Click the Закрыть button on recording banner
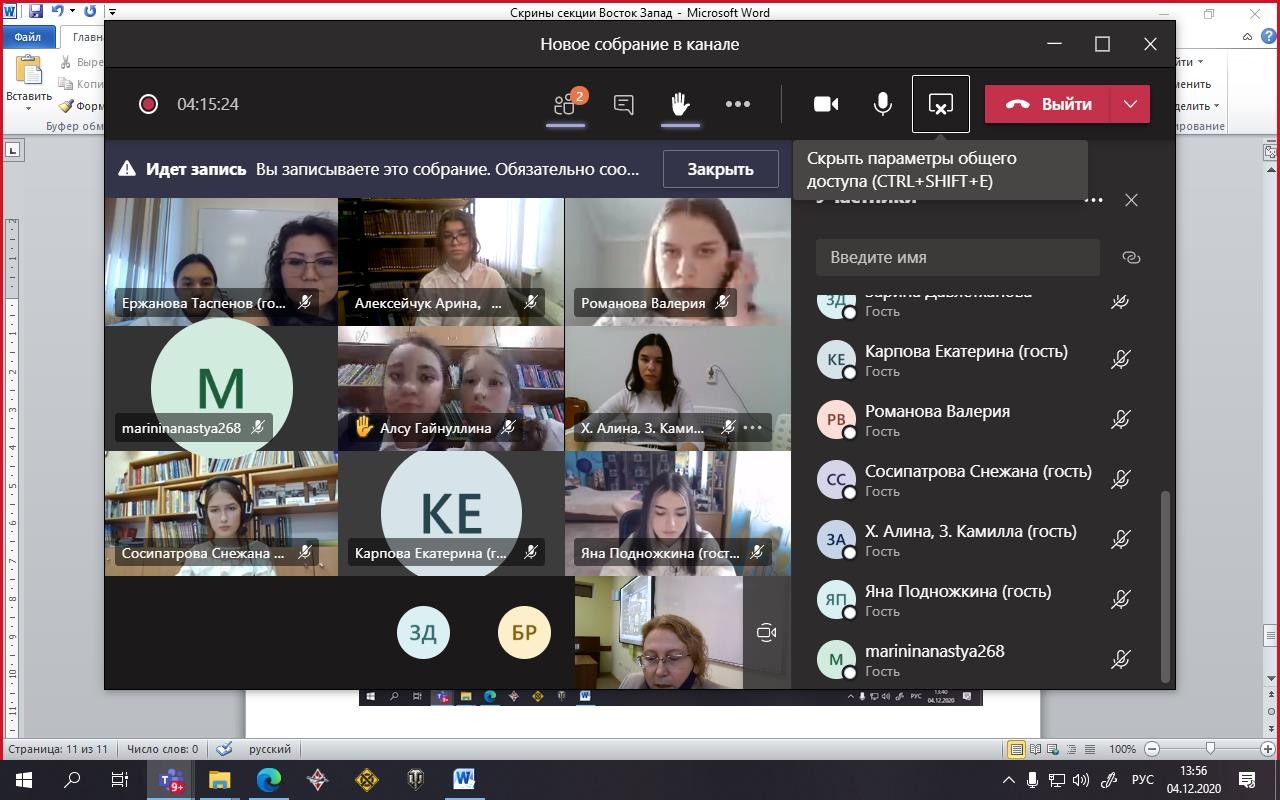The image size is (1280, 800). 720,169
